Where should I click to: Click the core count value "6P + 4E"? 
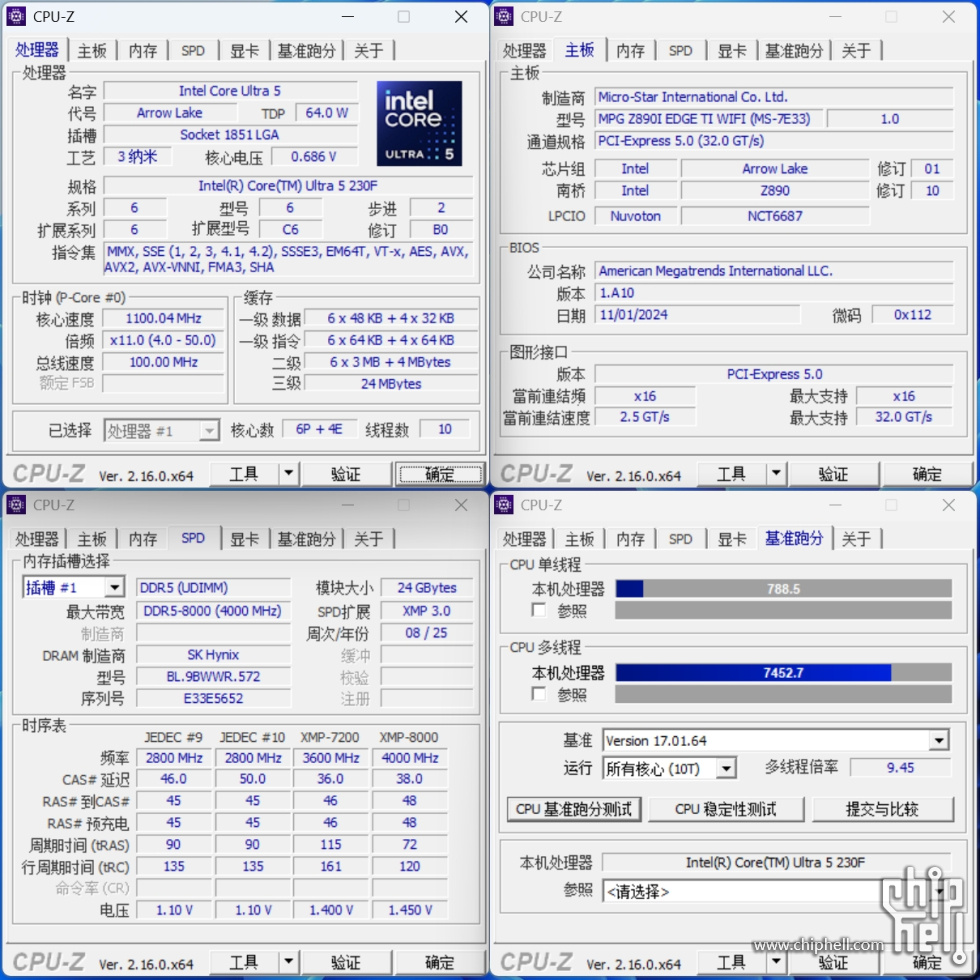click(319, 429)
